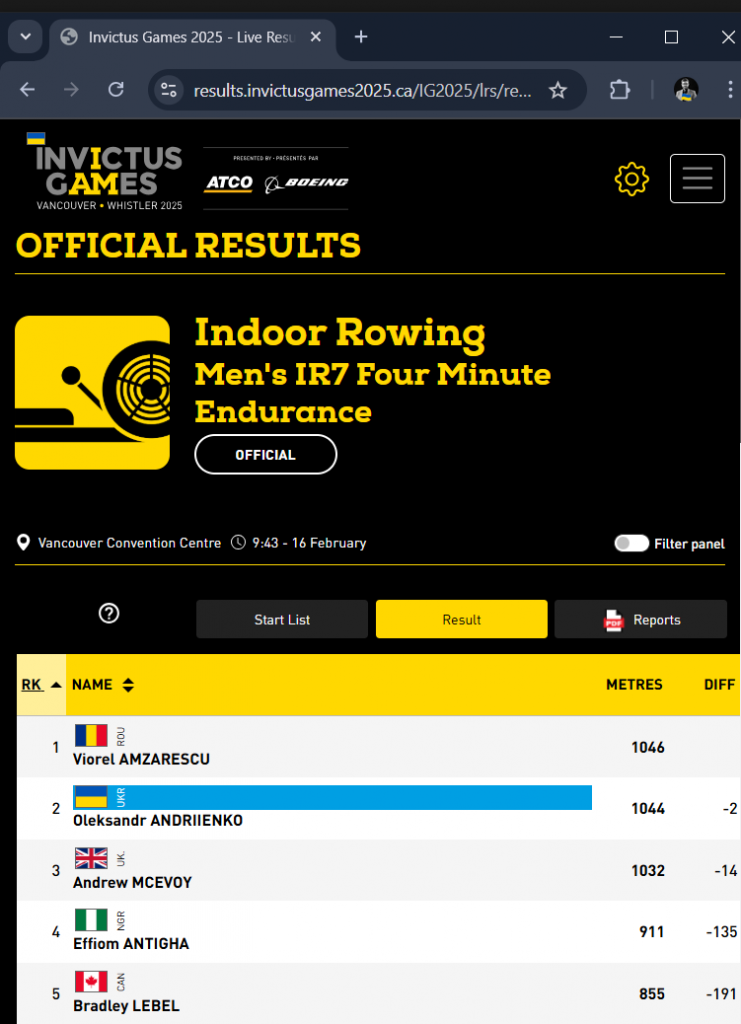741x1024 pixels.
Task: Open the settings gear icon
Action: coord(631,179)
